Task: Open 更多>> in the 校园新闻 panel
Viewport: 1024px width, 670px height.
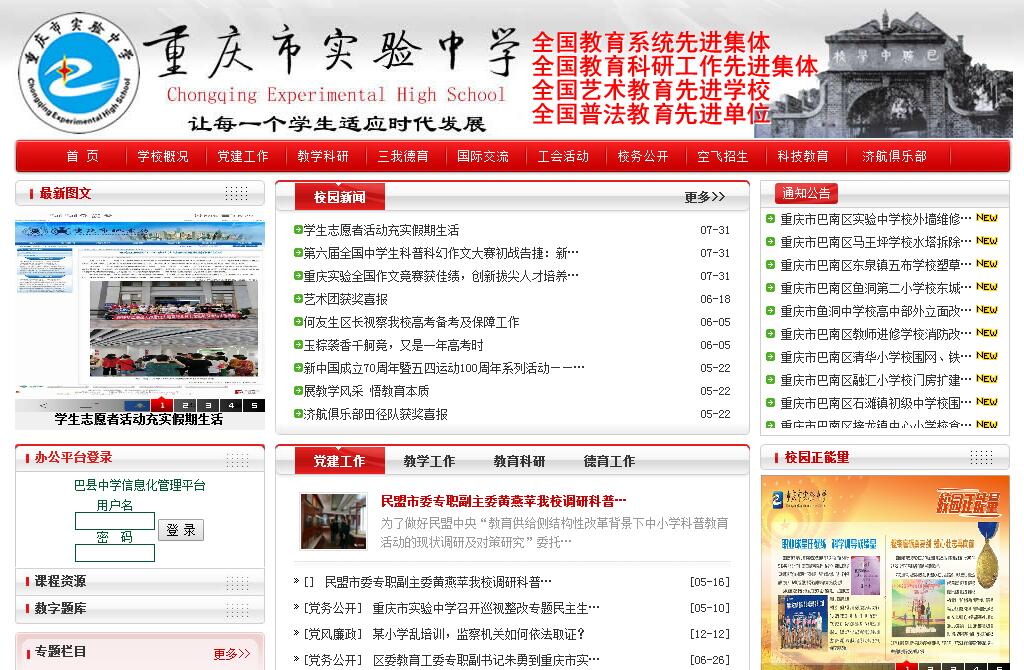Action: click(704, 197)
